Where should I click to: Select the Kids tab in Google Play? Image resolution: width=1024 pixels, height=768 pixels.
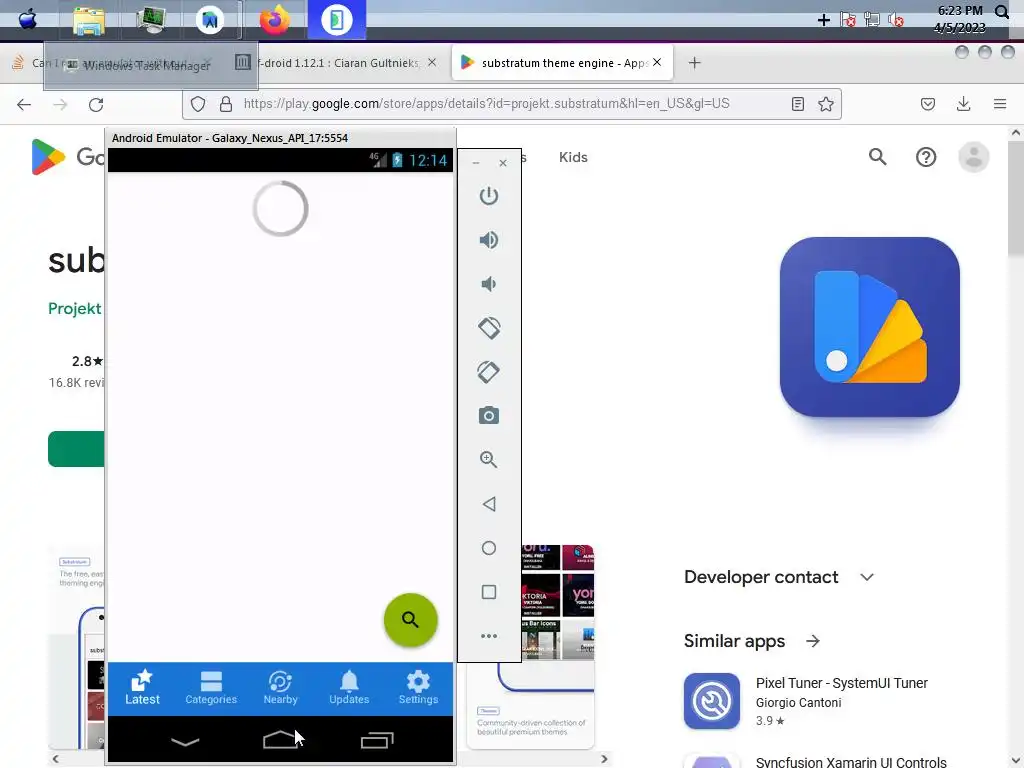point(573,157)
